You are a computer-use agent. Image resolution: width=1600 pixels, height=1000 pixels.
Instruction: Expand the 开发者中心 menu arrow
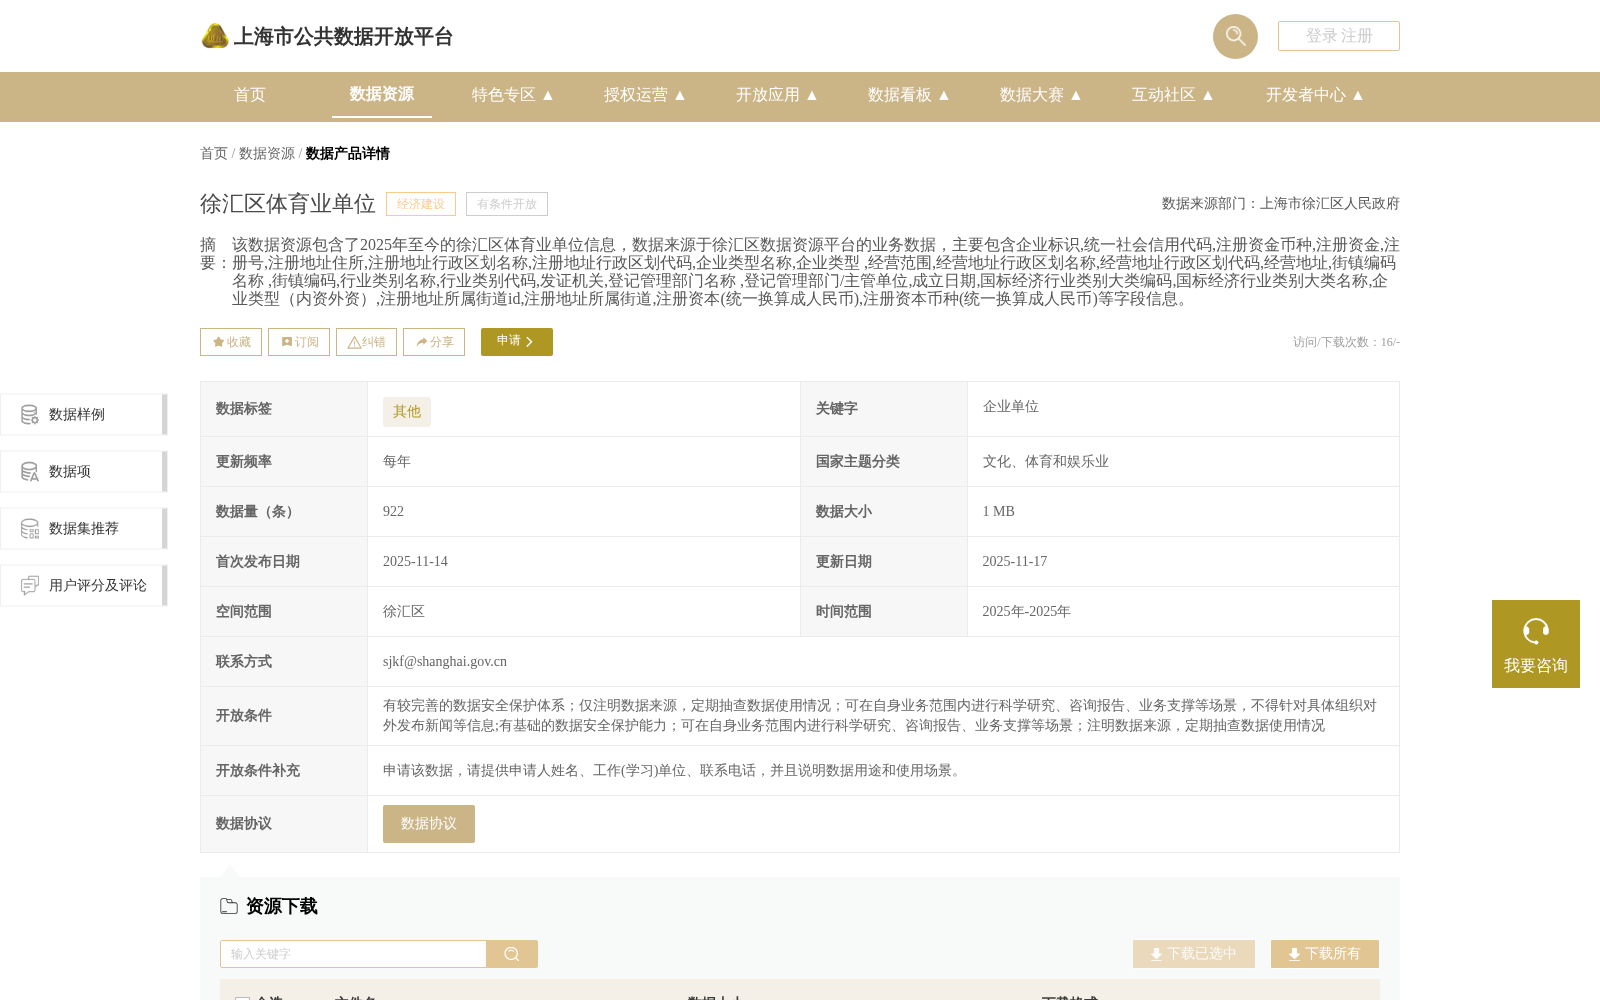(x=1358, y=95)
